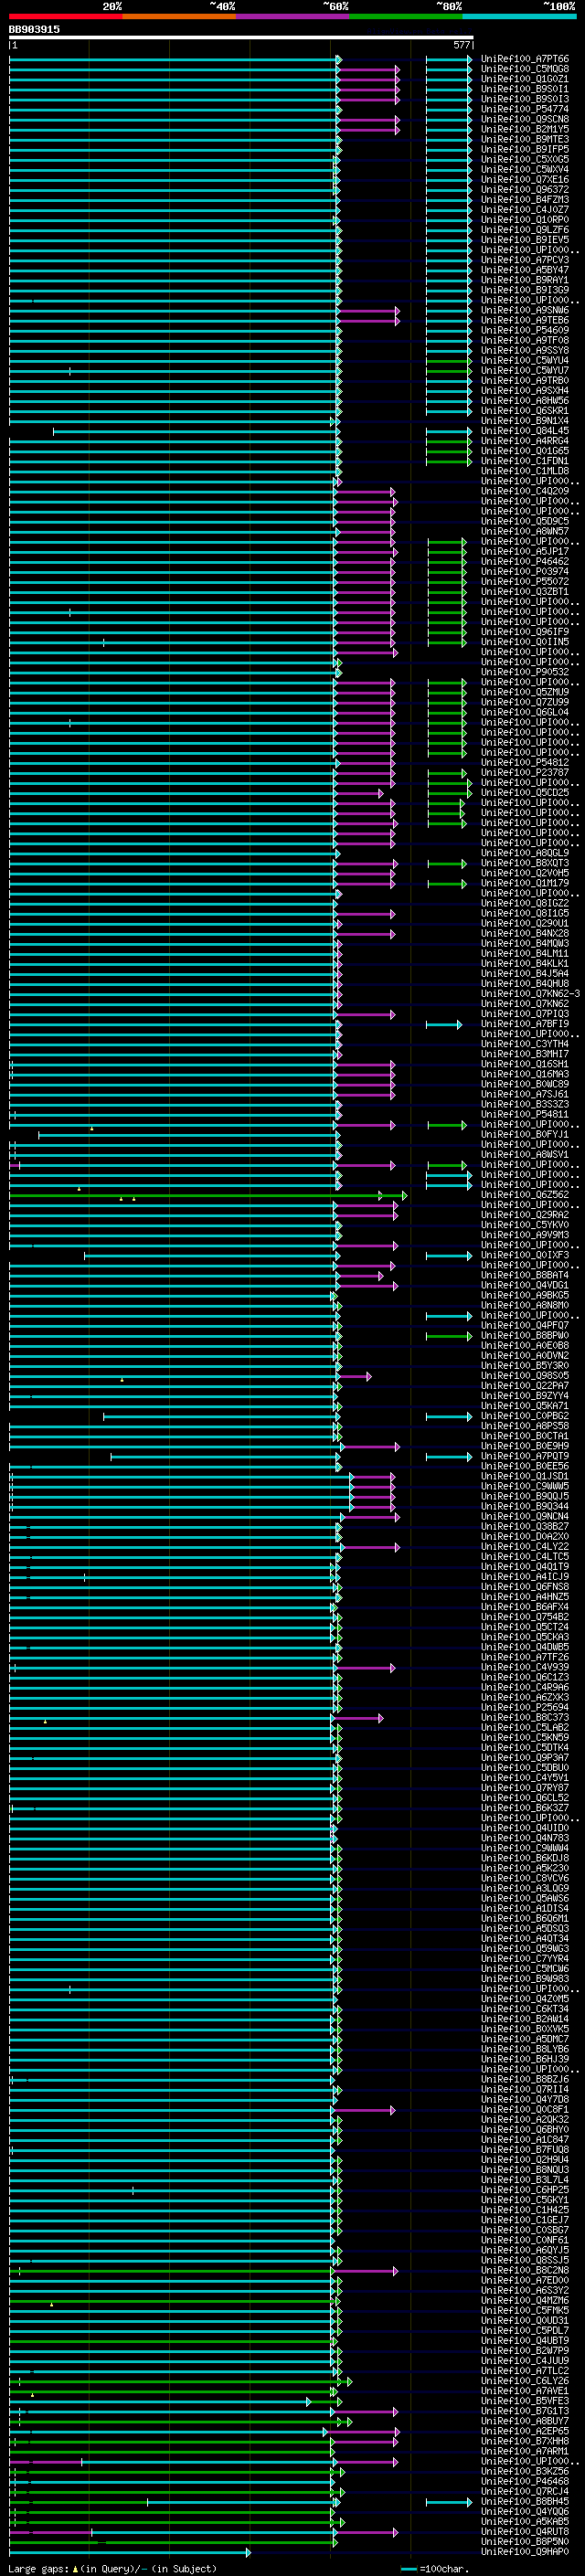Select hit label UniRef100_Q1JSD1
Image resolution: width=585 pixels, height=2576 pixels.
pos(524,1476)
